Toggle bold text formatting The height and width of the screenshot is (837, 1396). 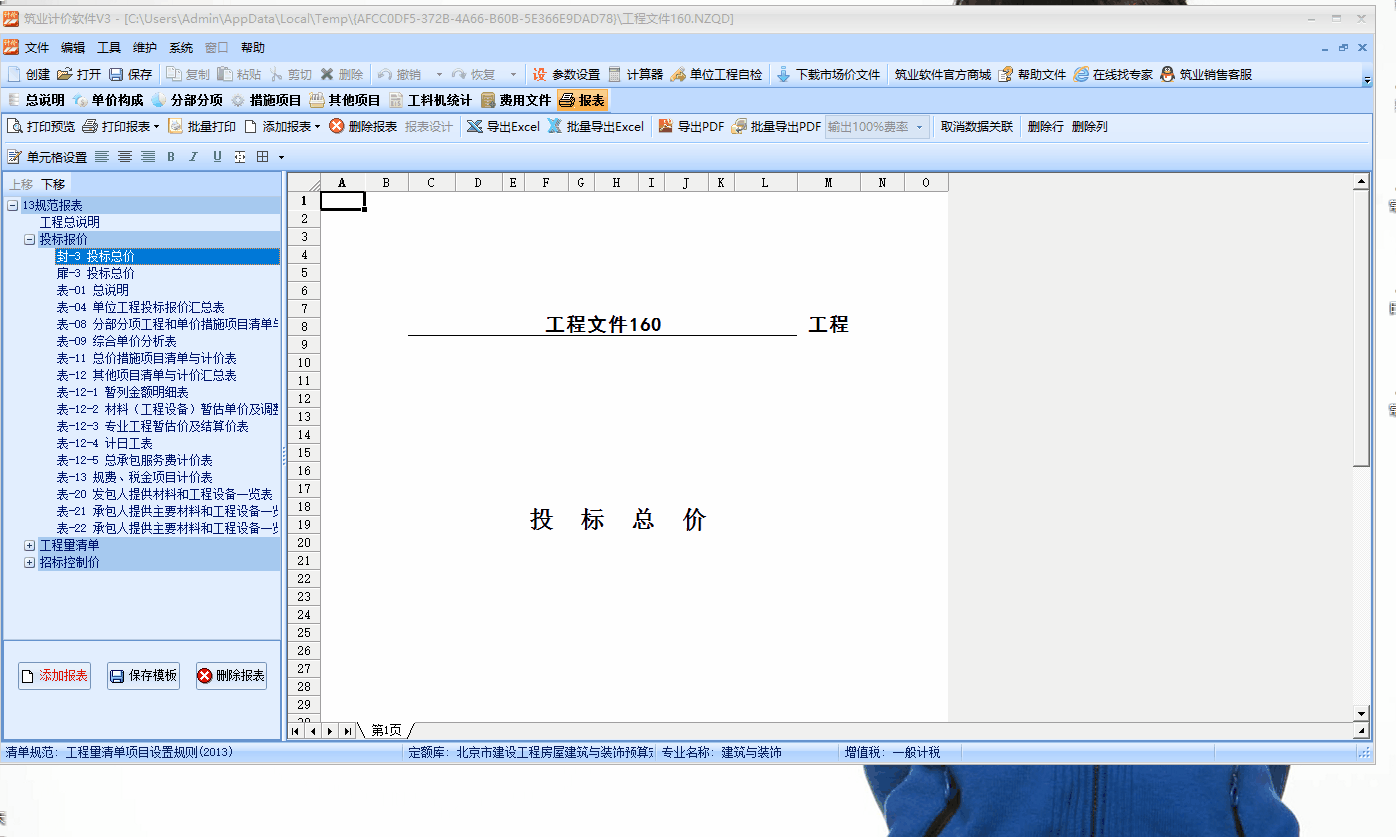171,157
